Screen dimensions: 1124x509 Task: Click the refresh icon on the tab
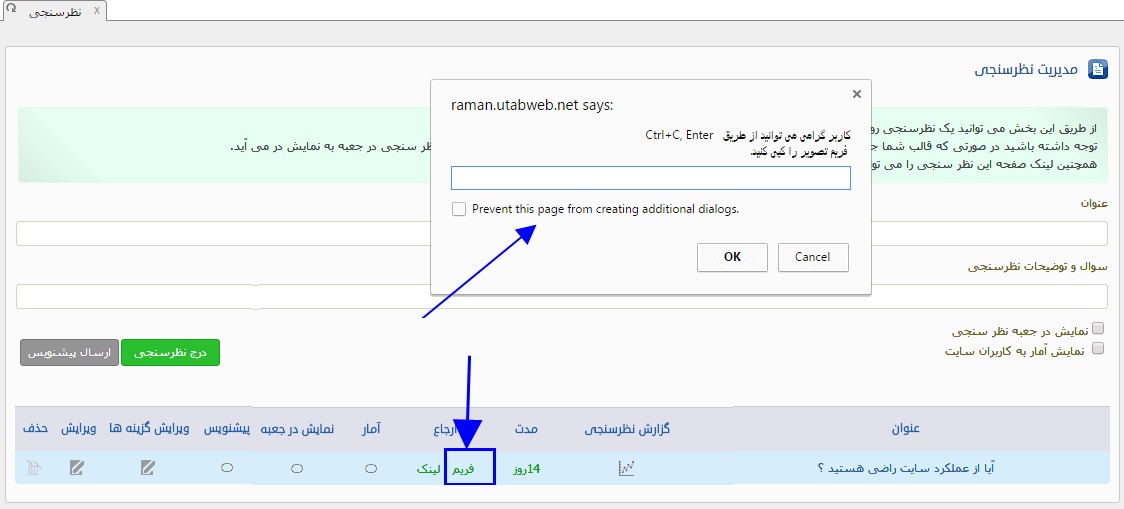[x=10, y=7]
